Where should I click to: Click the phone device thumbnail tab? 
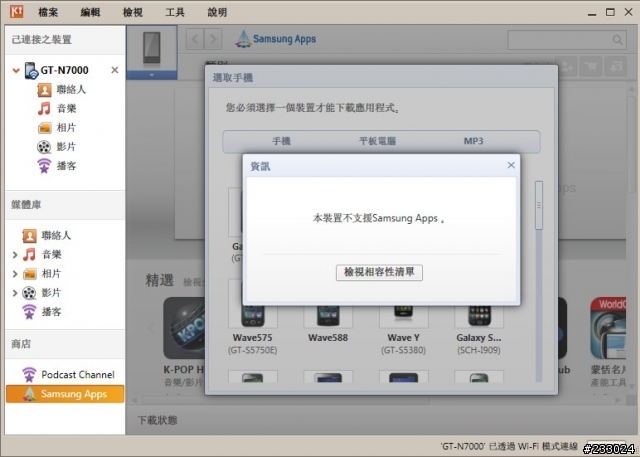click(151, 48)
